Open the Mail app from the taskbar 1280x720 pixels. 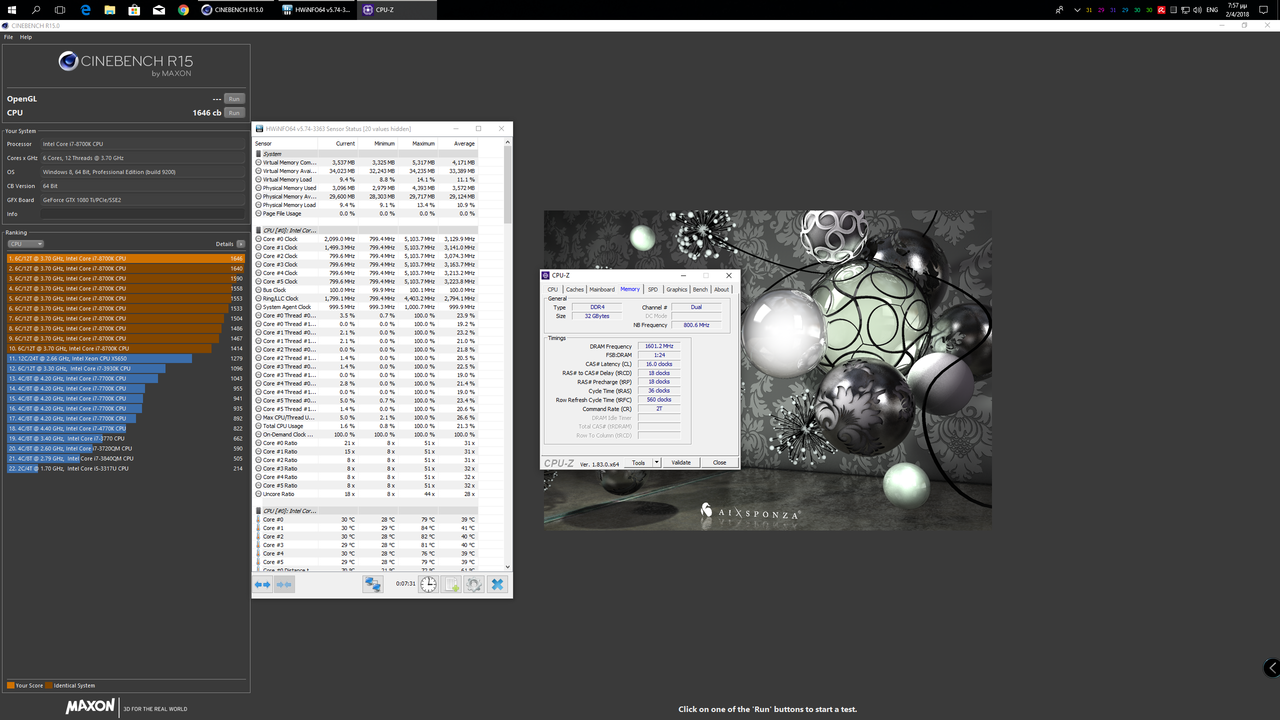coord(158,9)
